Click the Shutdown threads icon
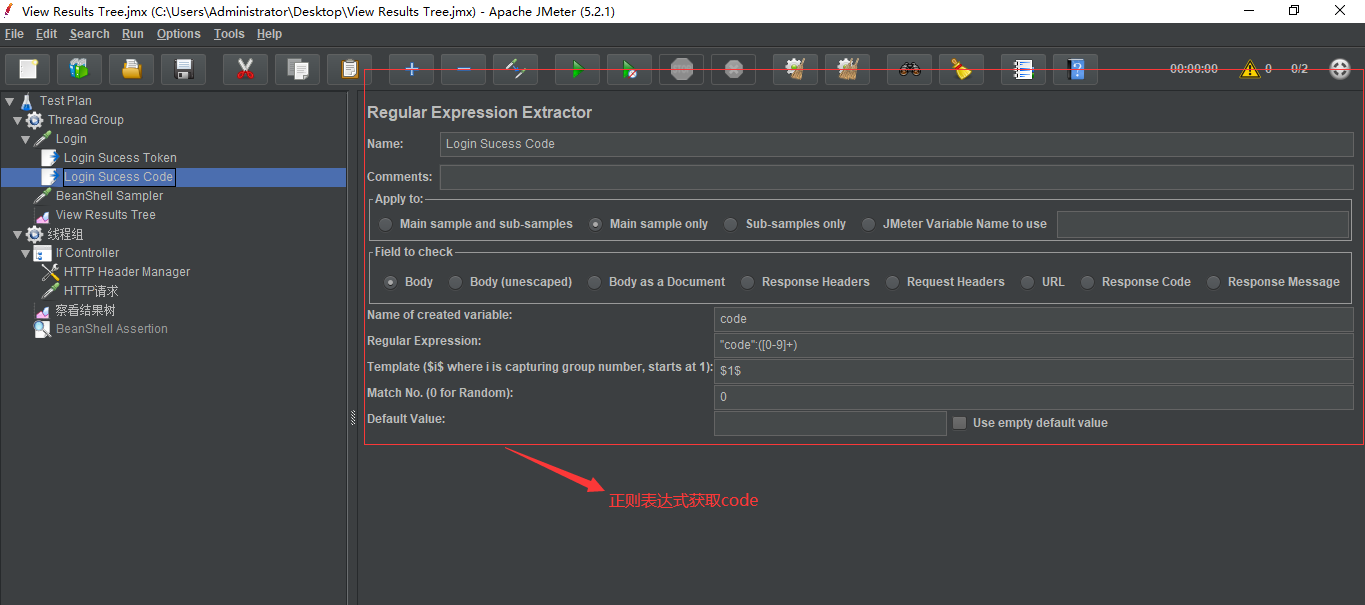Viewport: 1365px width, 605px height. pyautogui.click(x=733, y=69)
